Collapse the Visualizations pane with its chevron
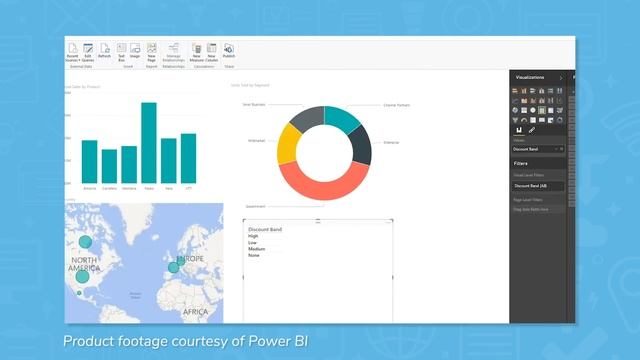 click(561, 78)
